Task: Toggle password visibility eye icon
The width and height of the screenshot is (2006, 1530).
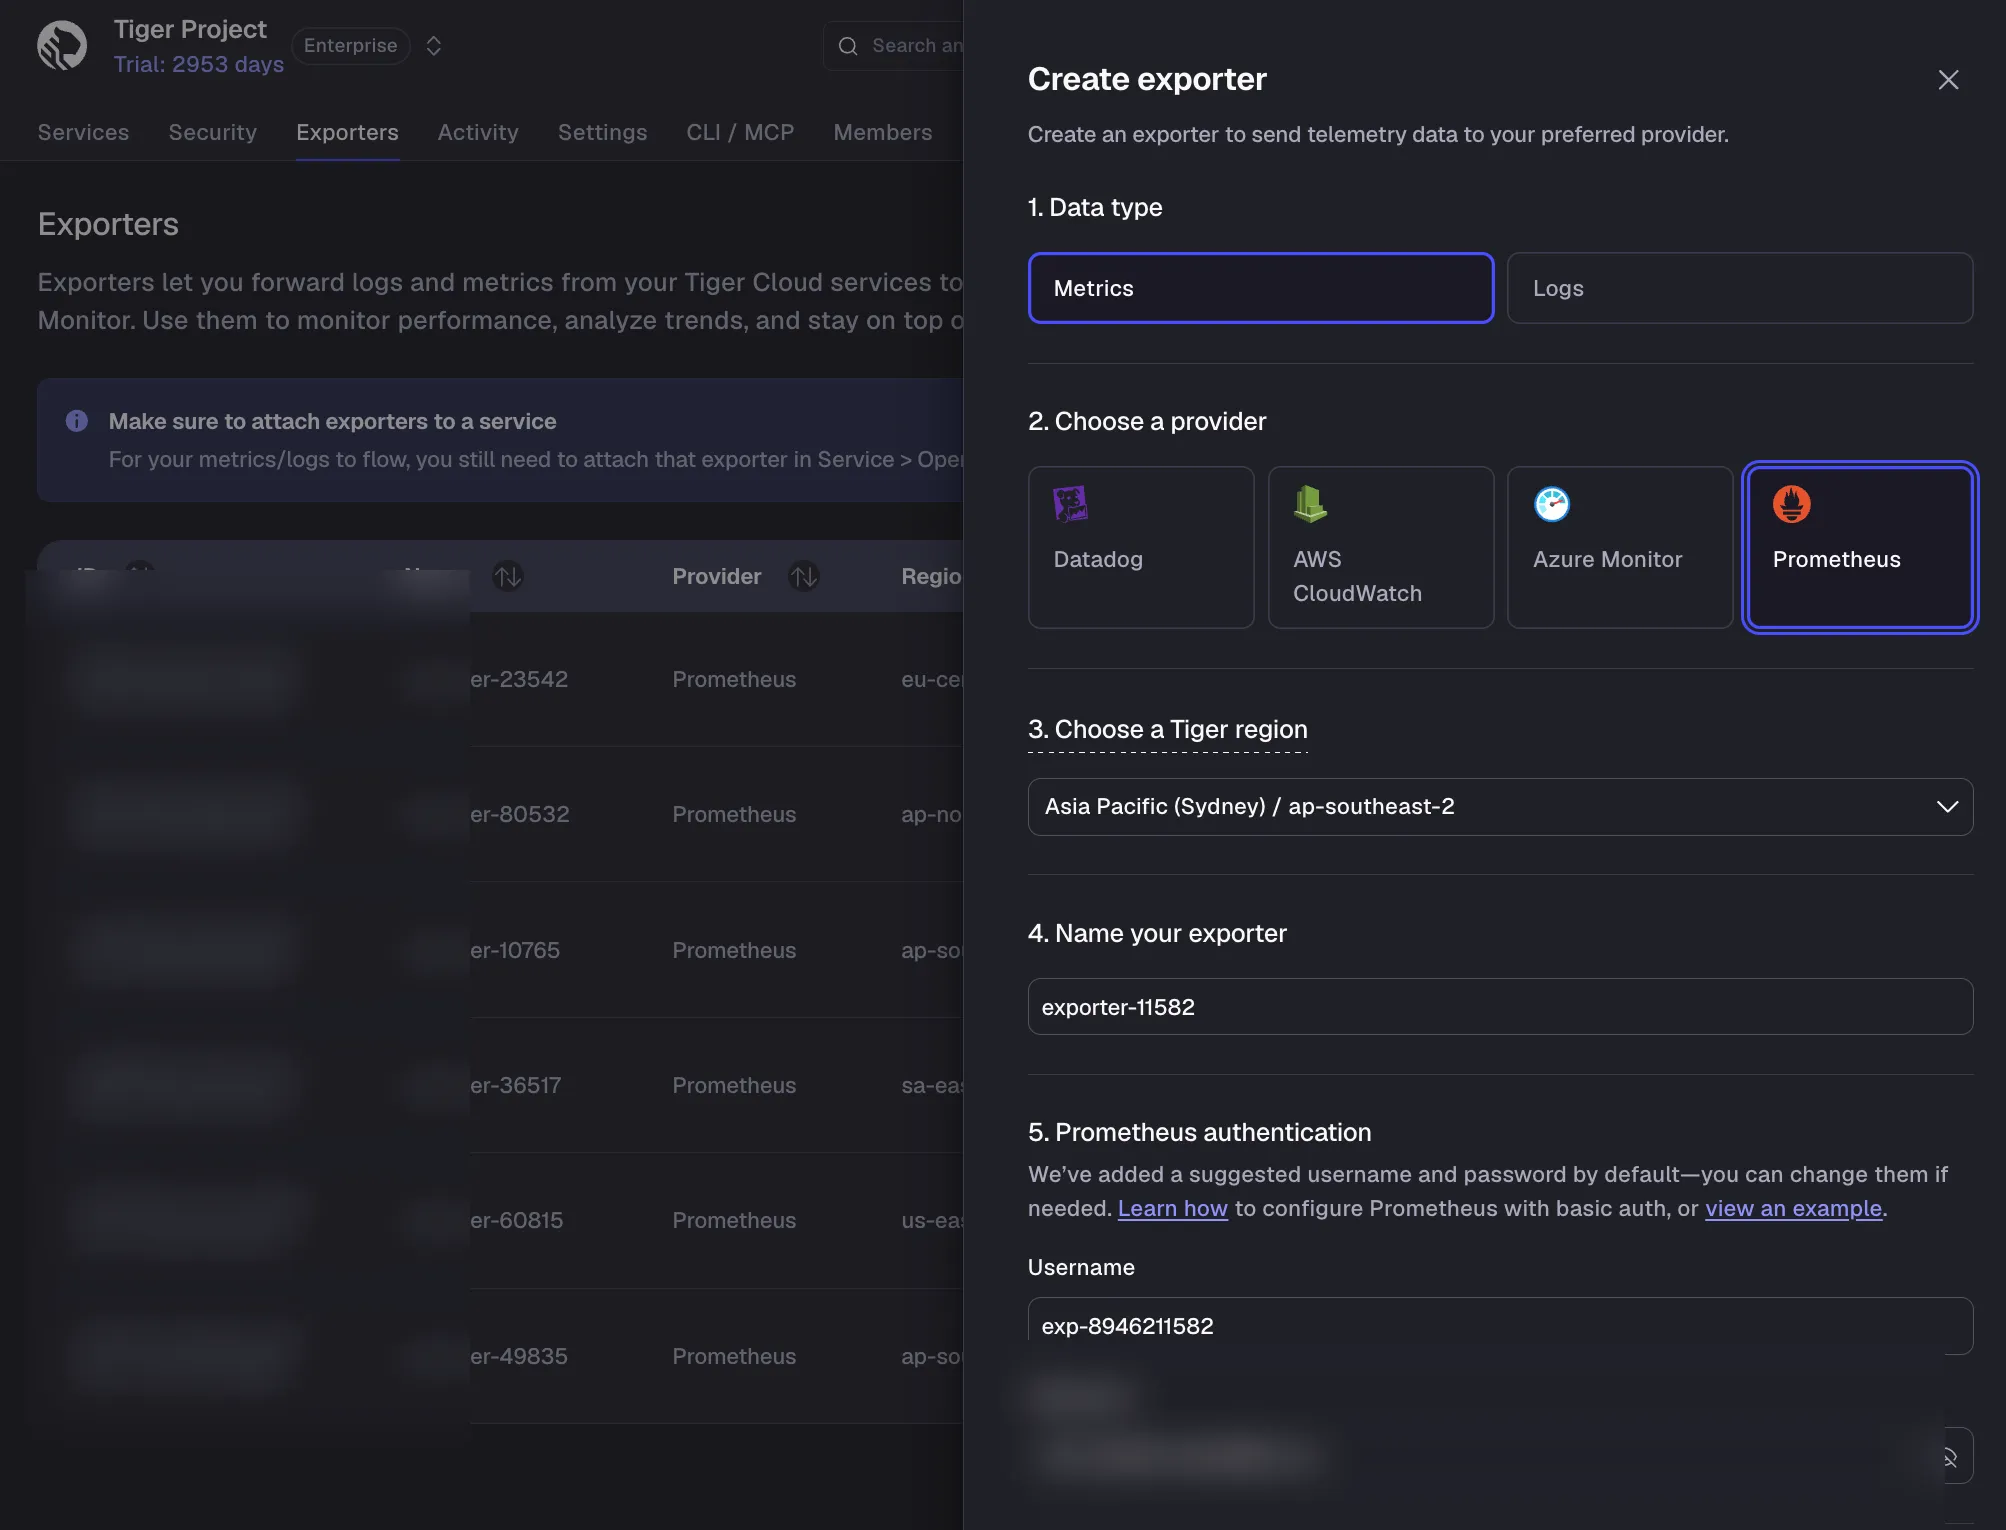Action: 1949,1457
